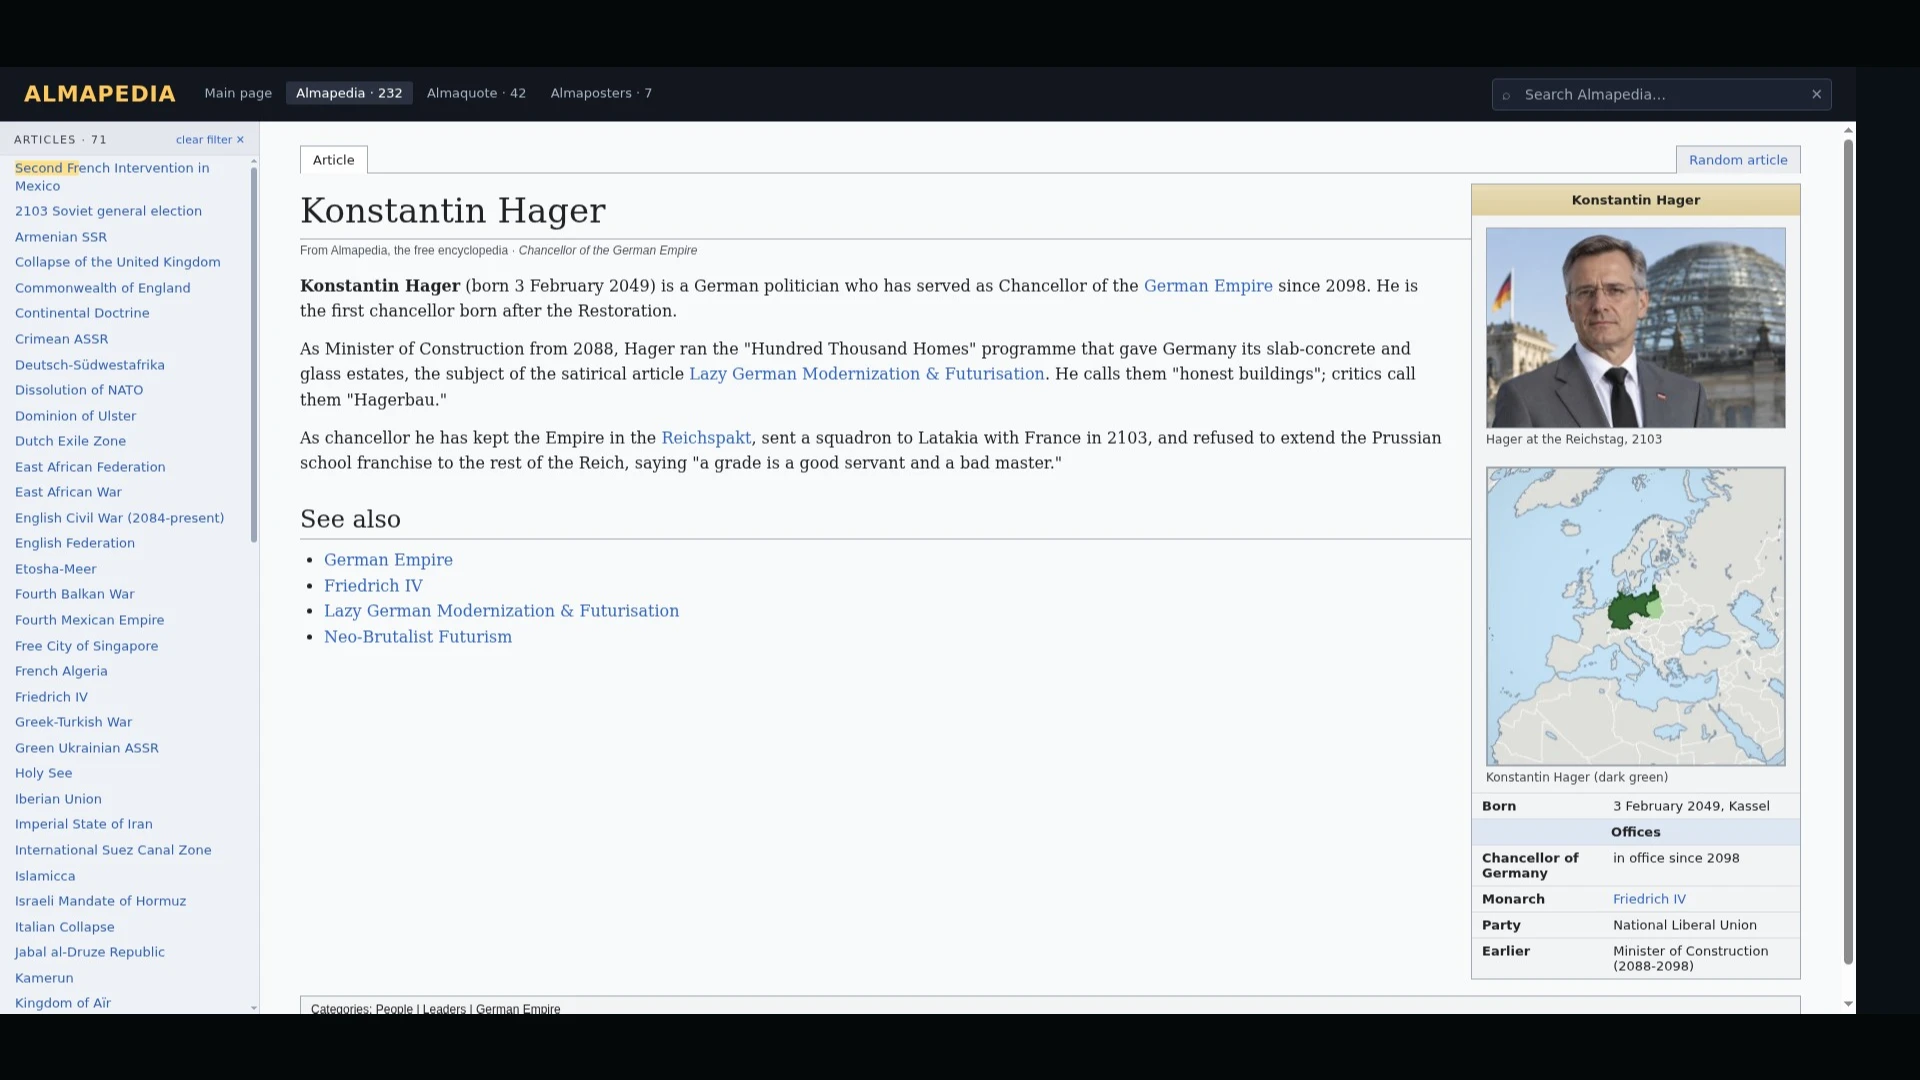Click the search magnifier icon

click(1506, 95)
